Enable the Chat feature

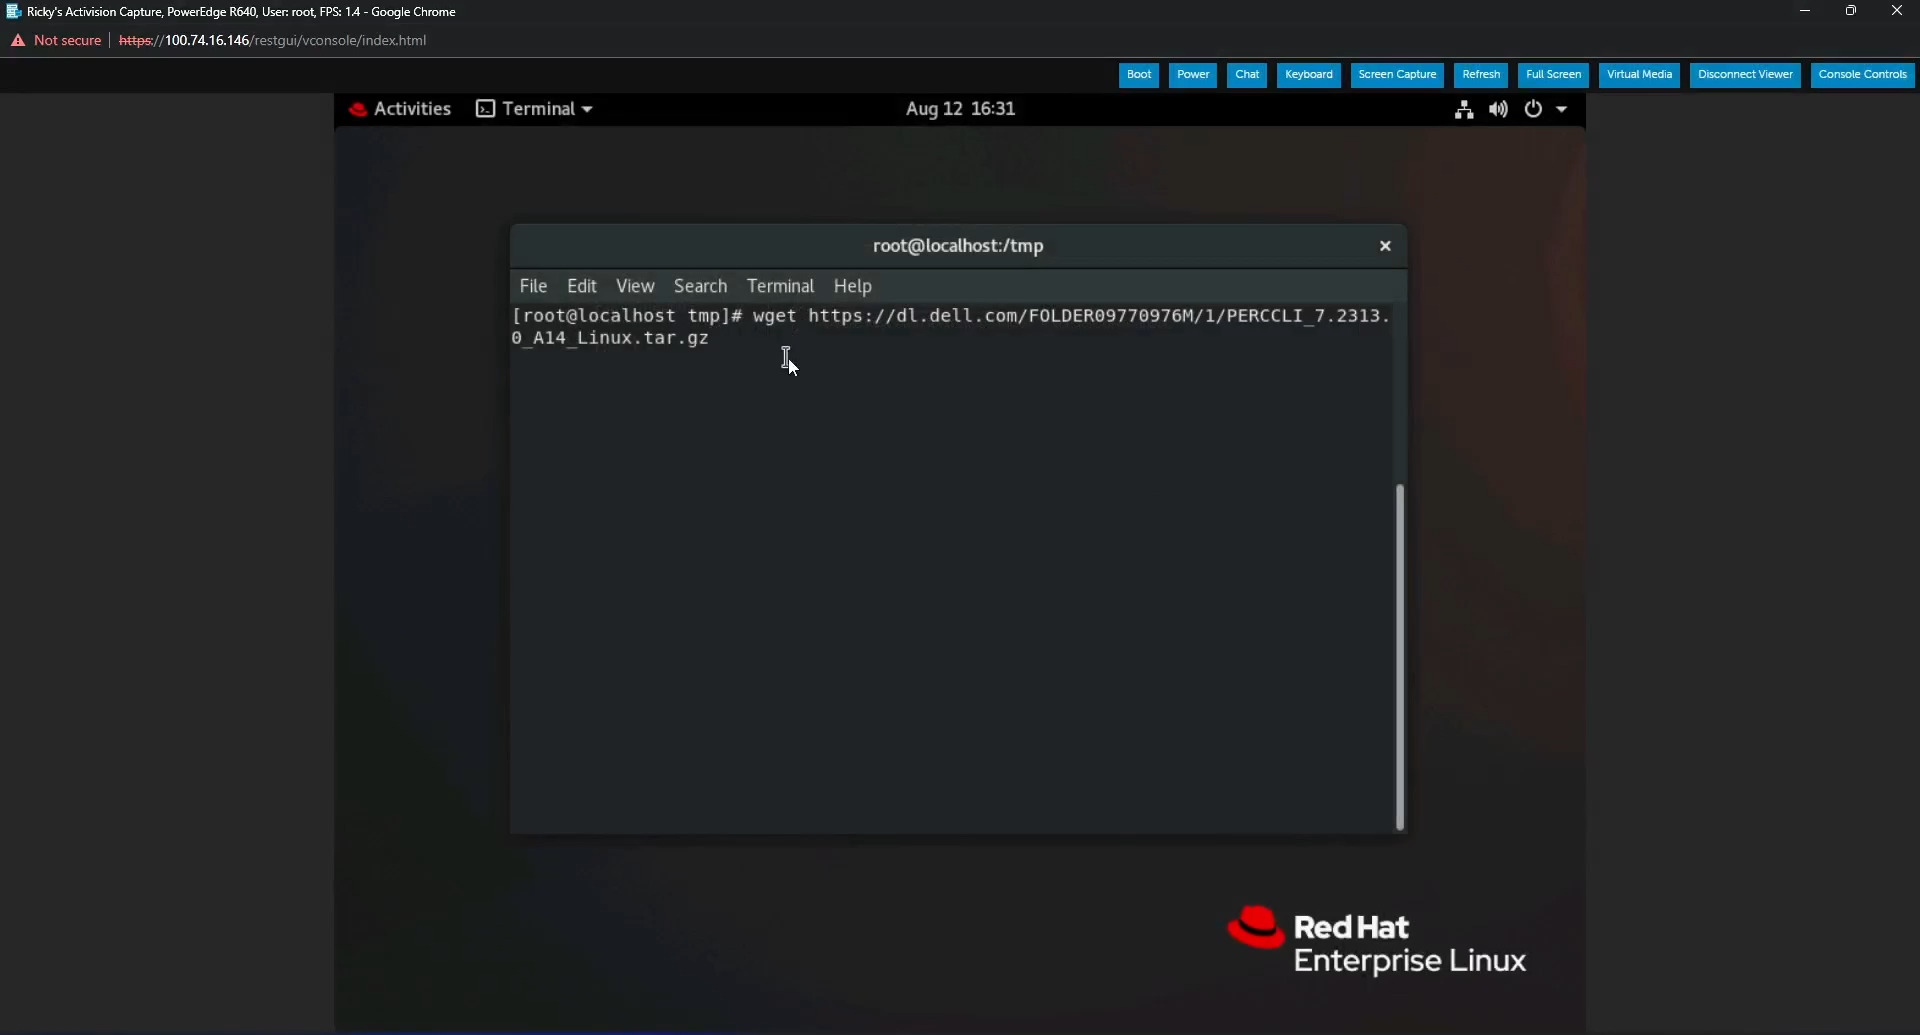pos(1246,74)
